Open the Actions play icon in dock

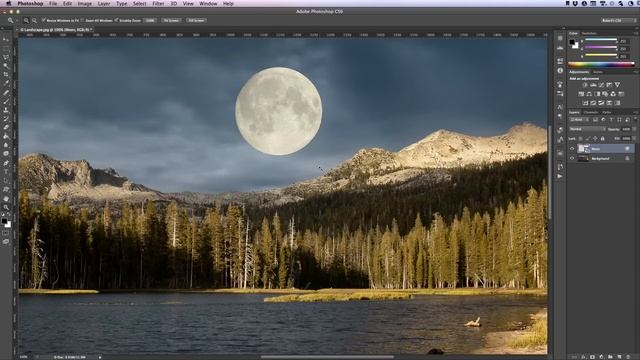560,176
